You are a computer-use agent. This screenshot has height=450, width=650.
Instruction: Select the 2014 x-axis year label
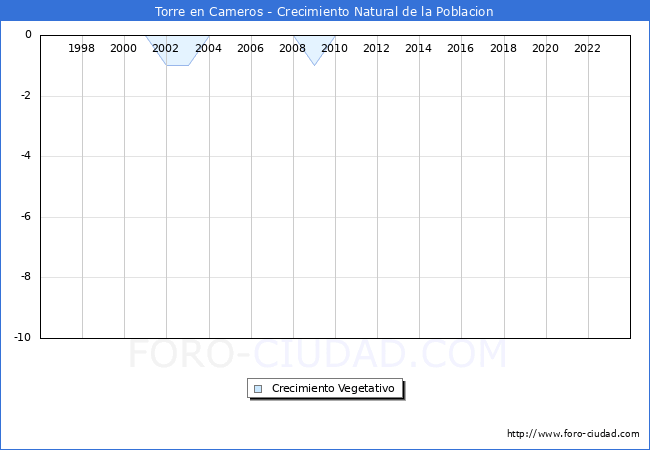[418, 48]
